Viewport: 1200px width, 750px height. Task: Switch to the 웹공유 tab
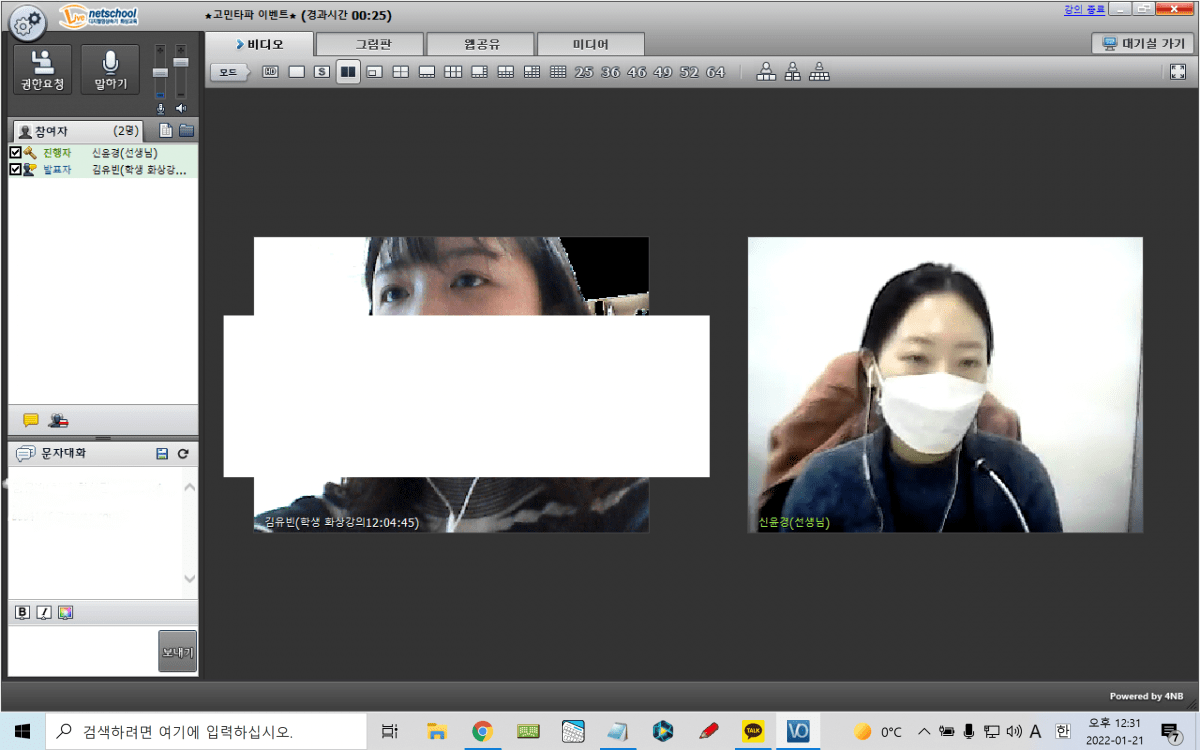coord(481,44)
